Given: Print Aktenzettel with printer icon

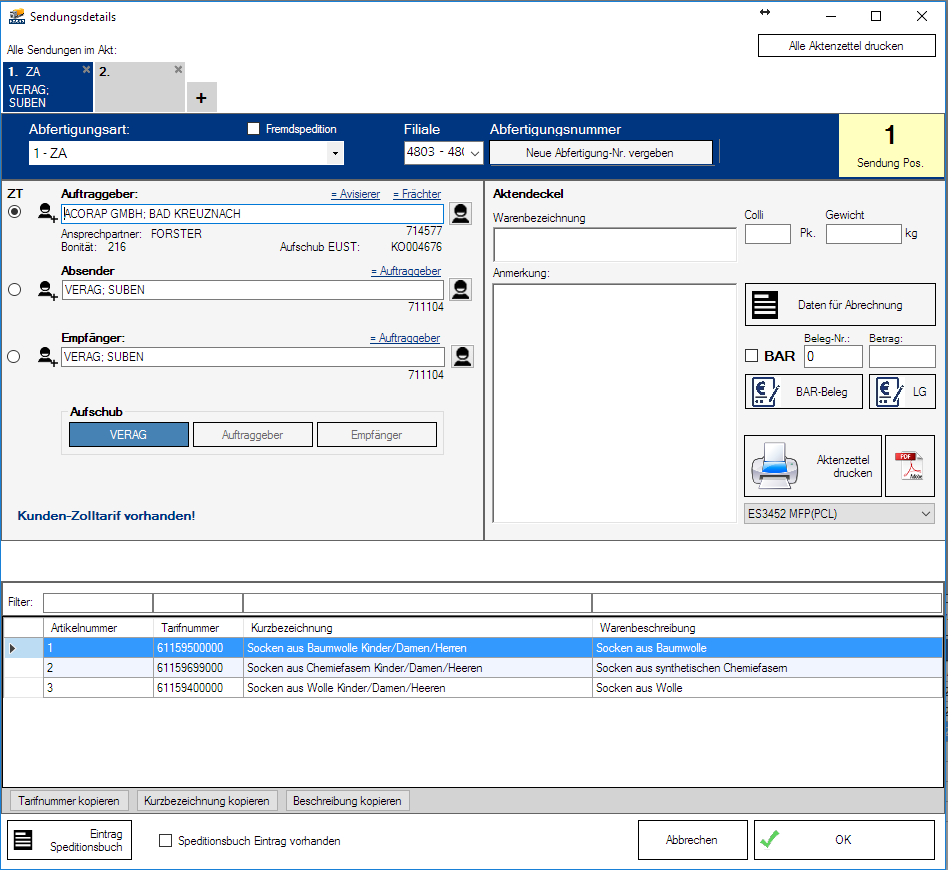Looking at the screenshot, I should click(x=813, y=466).
